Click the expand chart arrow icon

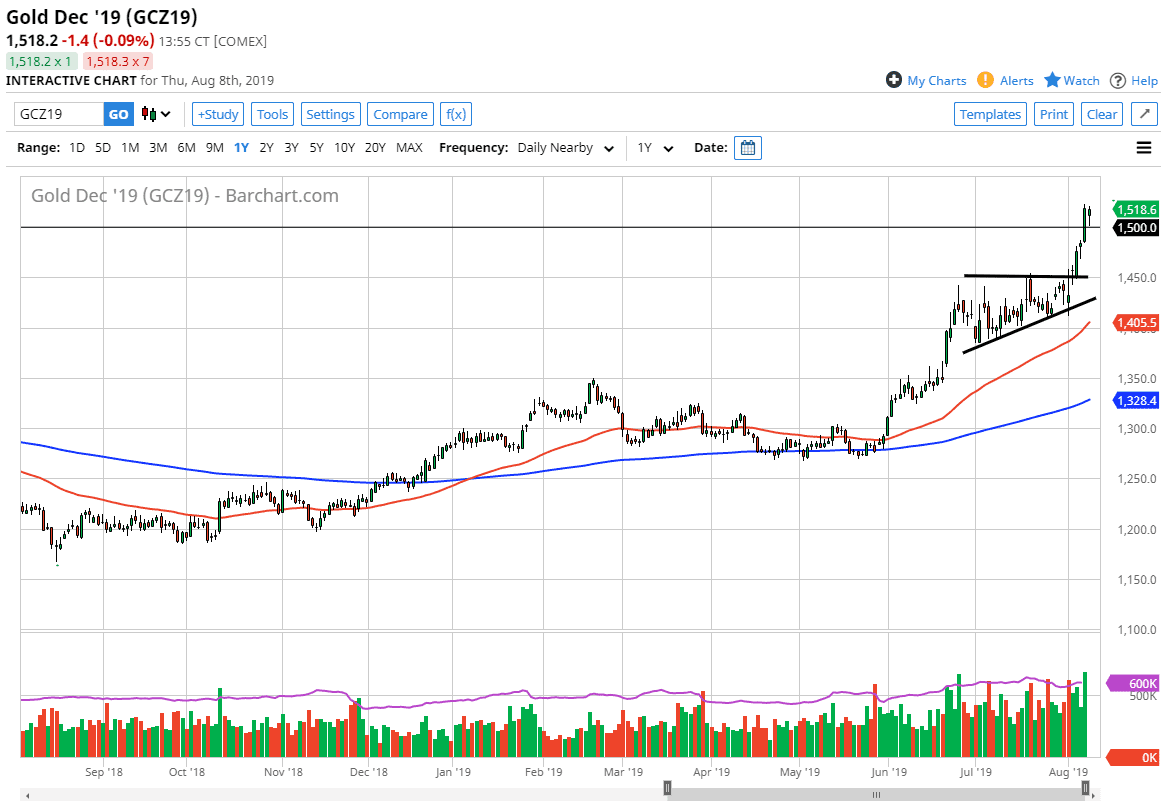click(1144, 114)
